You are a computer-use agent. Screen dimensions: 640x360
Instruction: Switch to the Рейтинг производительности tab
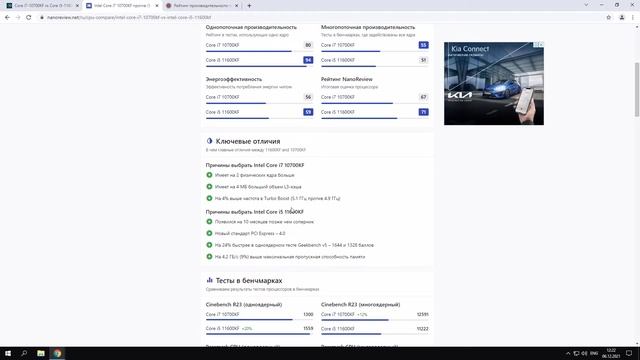coord(201,6)
